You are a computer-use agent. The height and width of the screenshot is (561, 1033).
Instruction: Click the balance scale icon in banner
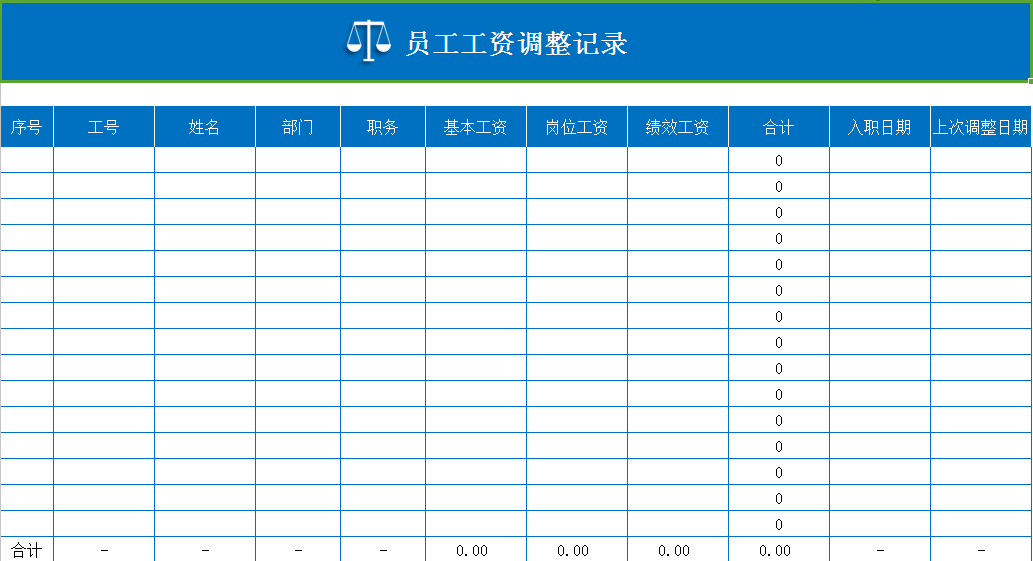368,41
